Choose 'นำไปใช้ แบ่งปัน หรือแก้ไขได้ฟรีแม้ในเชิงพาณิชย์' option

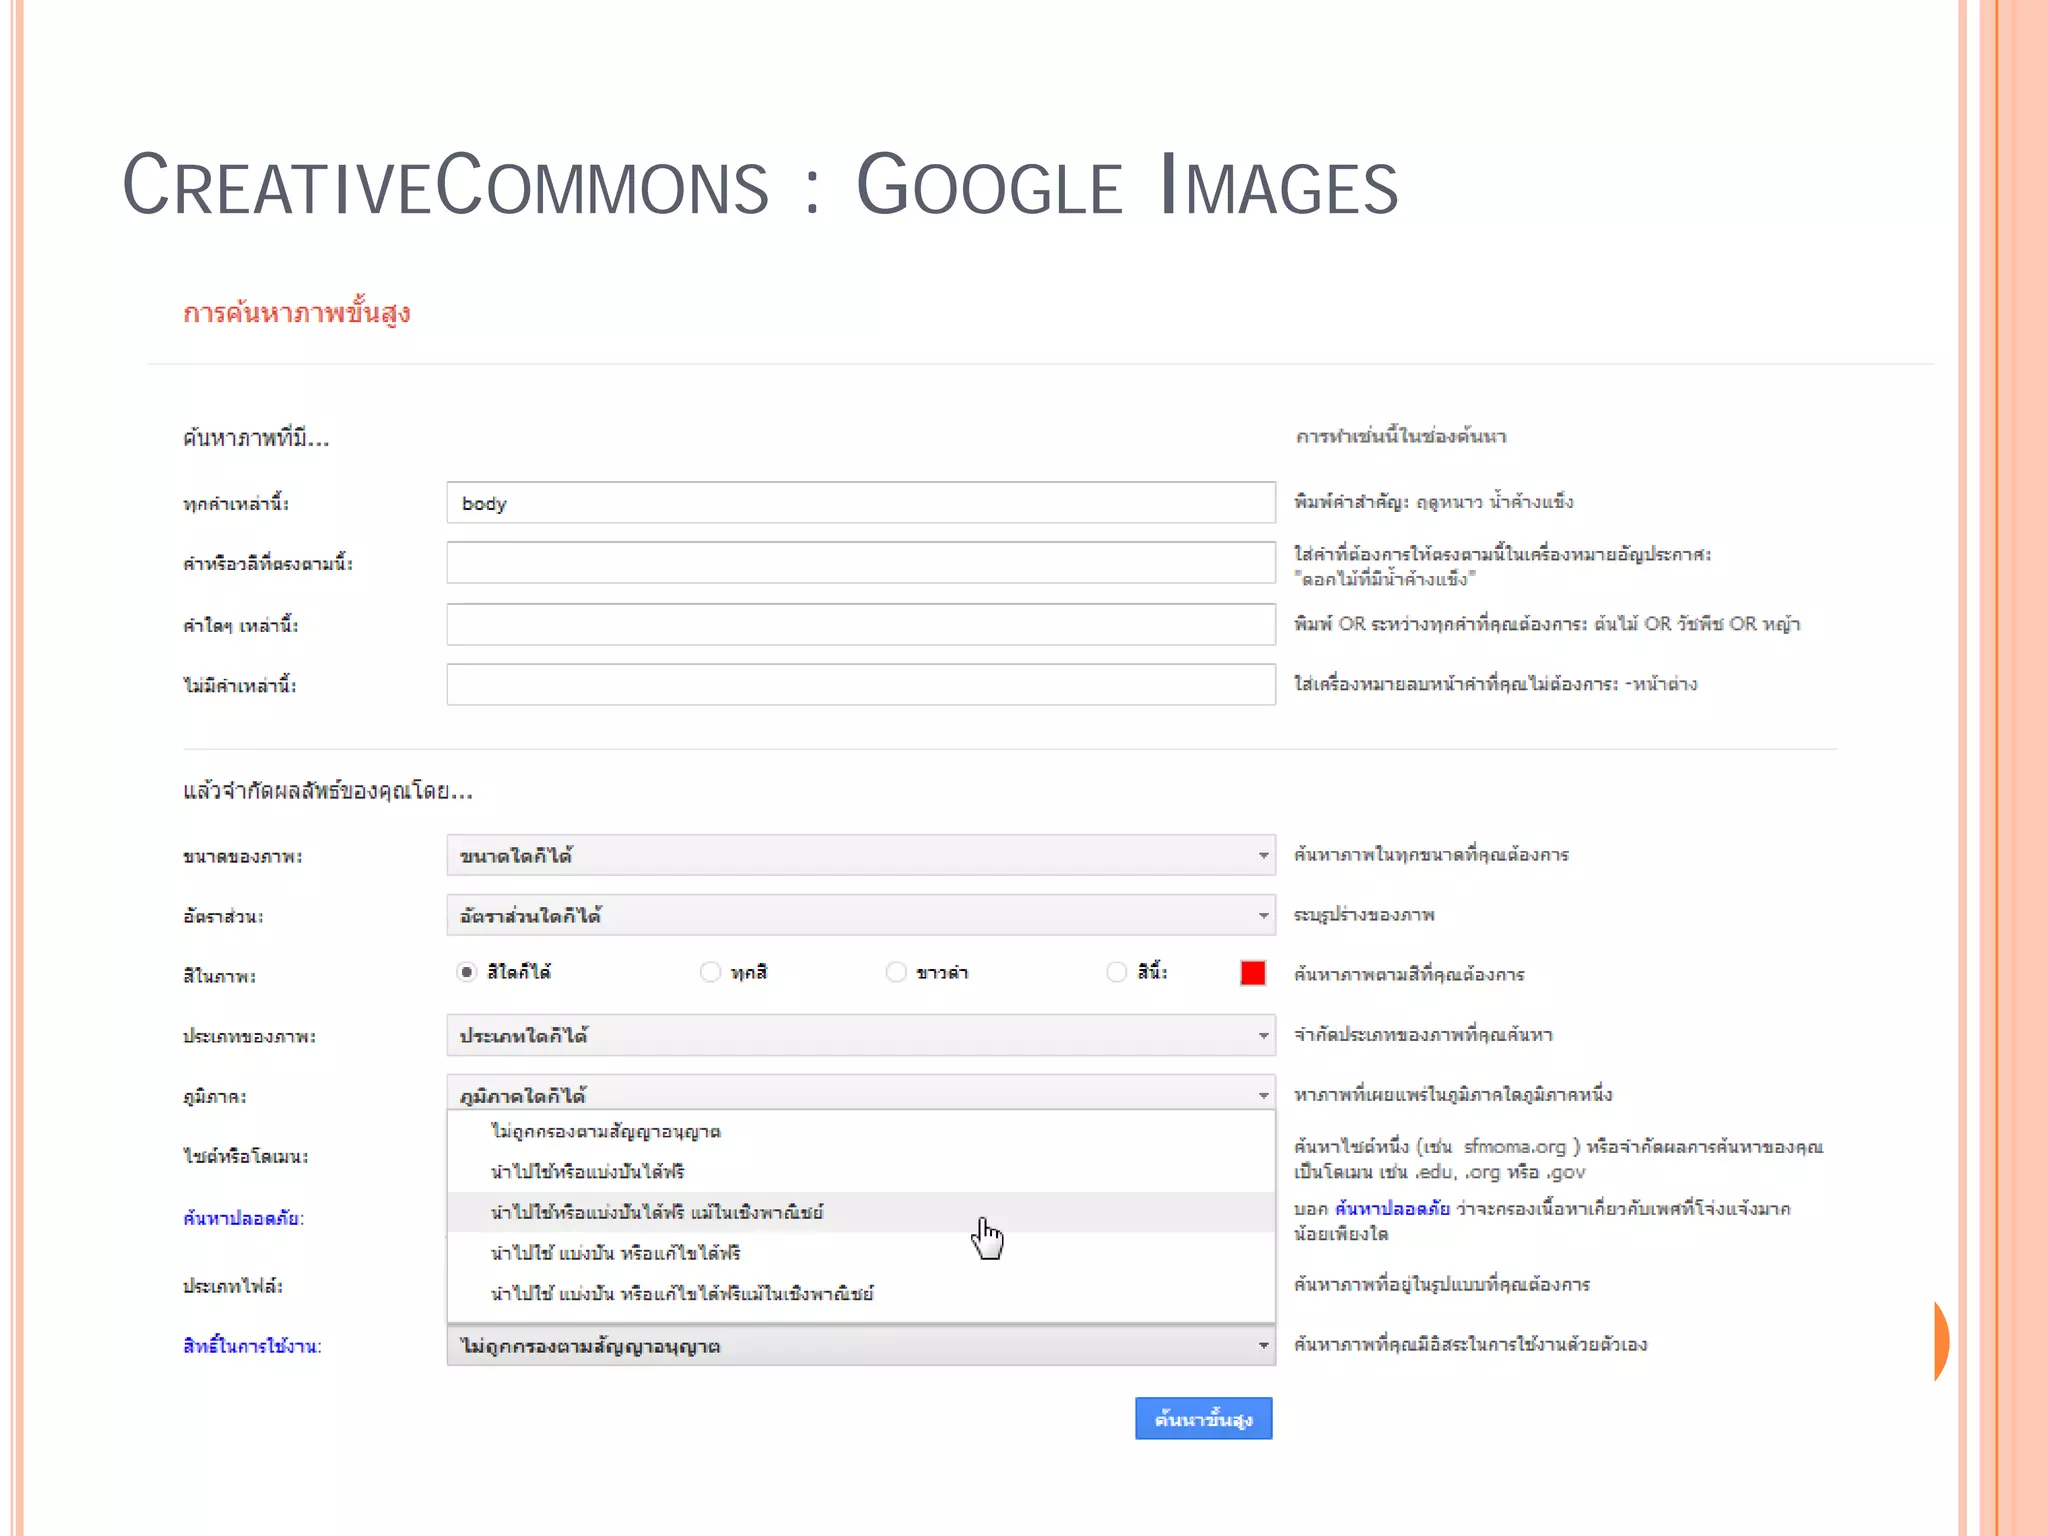pyautogui.click(x=861, y=1293)
